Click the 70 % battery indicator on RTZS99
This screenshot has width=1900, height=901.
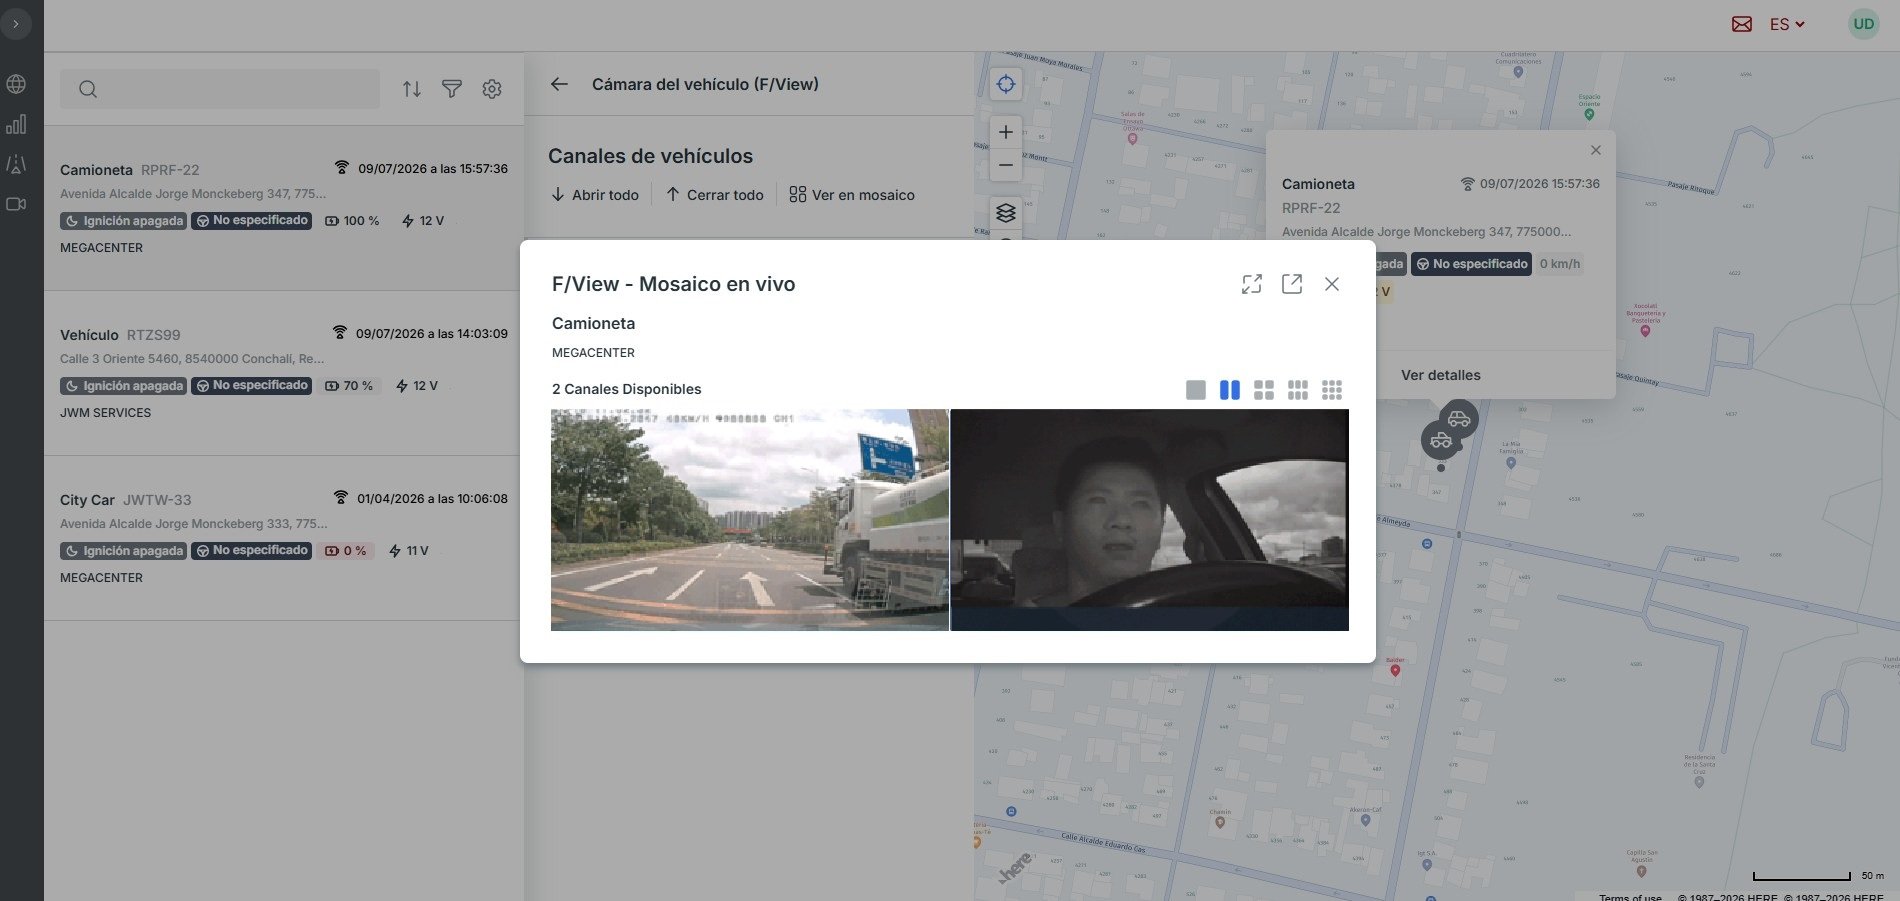tap(349, 386)
